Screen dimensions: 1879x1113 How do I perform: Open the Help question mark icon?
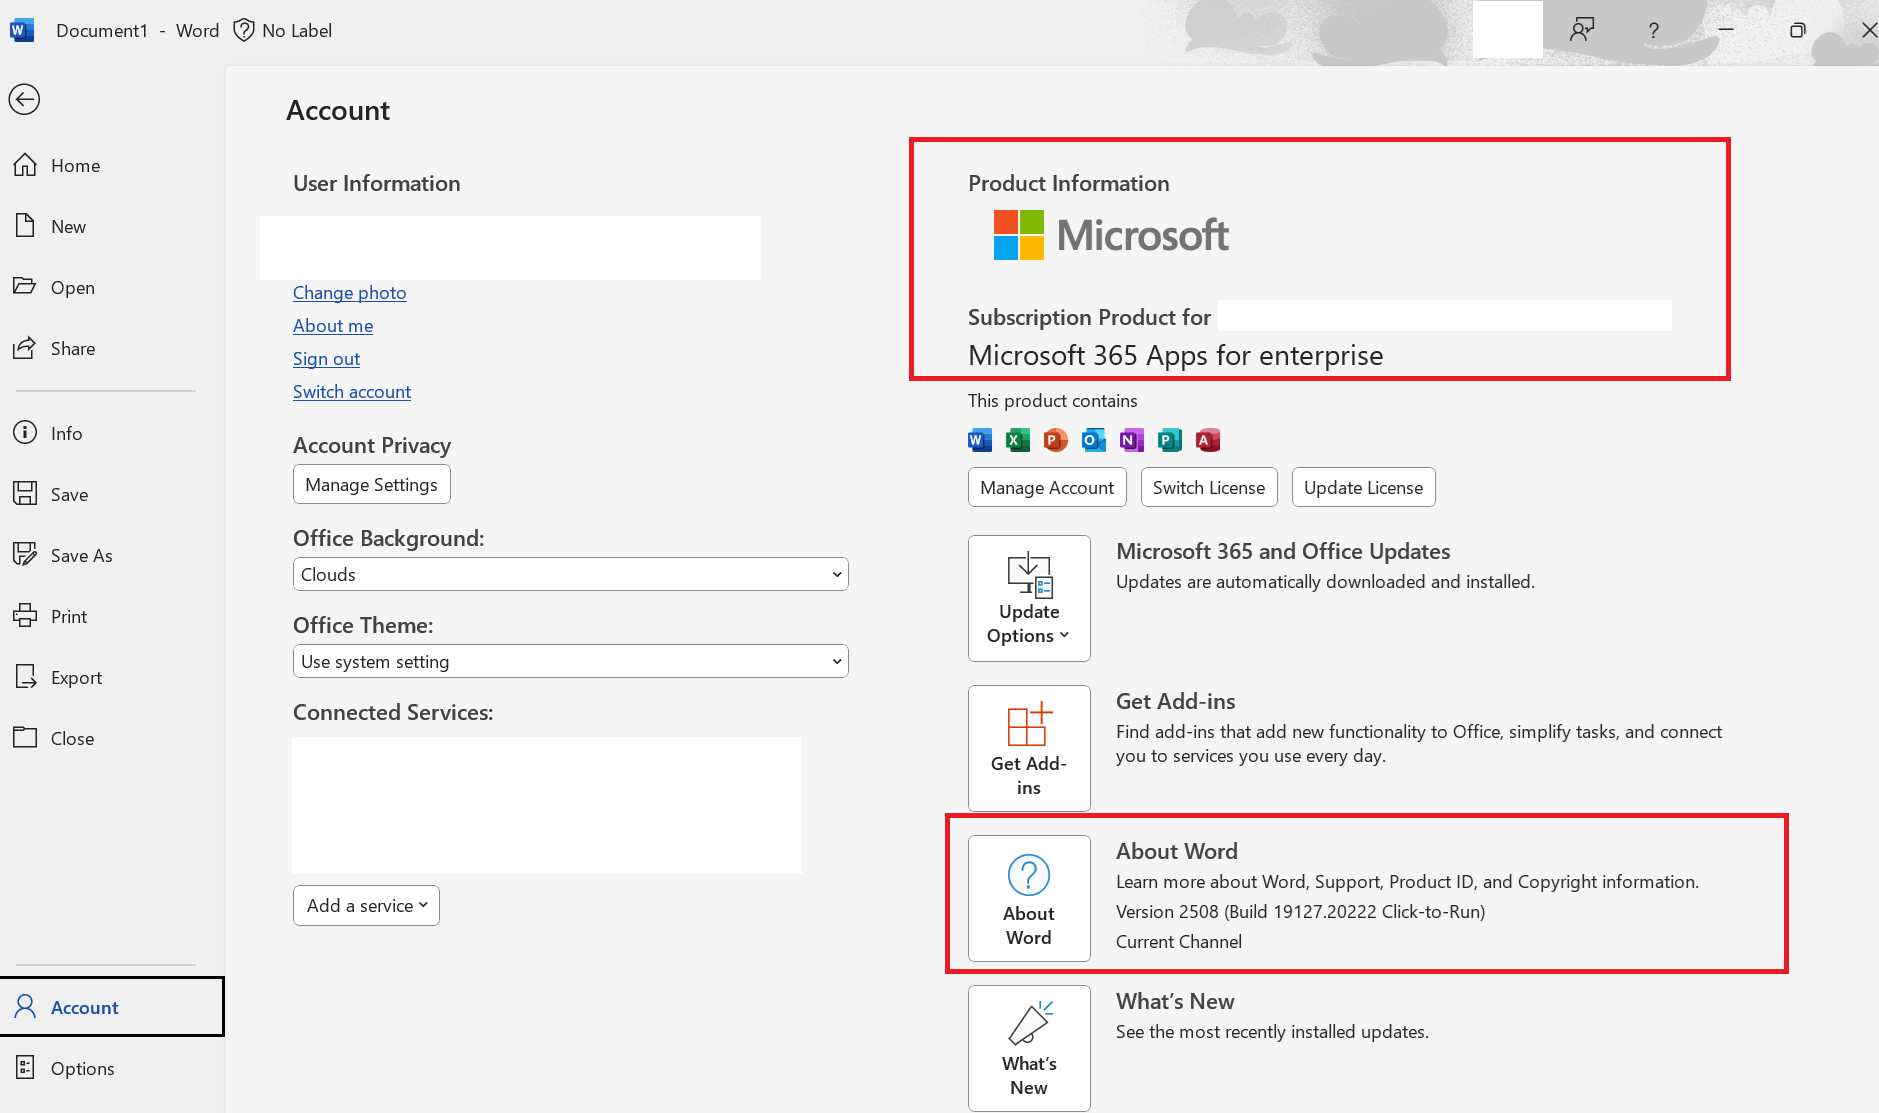tap(1653, 31)
